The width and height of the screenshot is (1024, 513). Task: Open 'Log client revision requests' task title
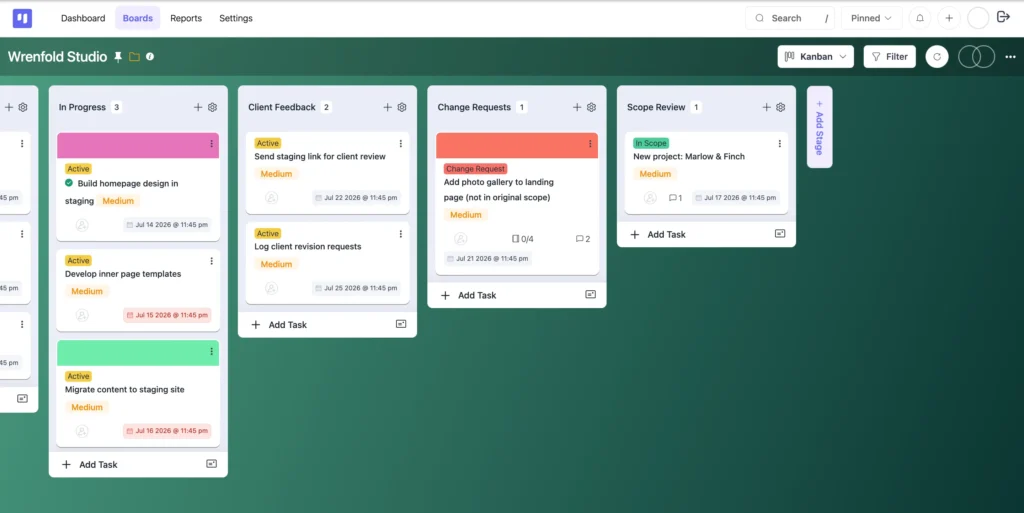click(308, 247)
